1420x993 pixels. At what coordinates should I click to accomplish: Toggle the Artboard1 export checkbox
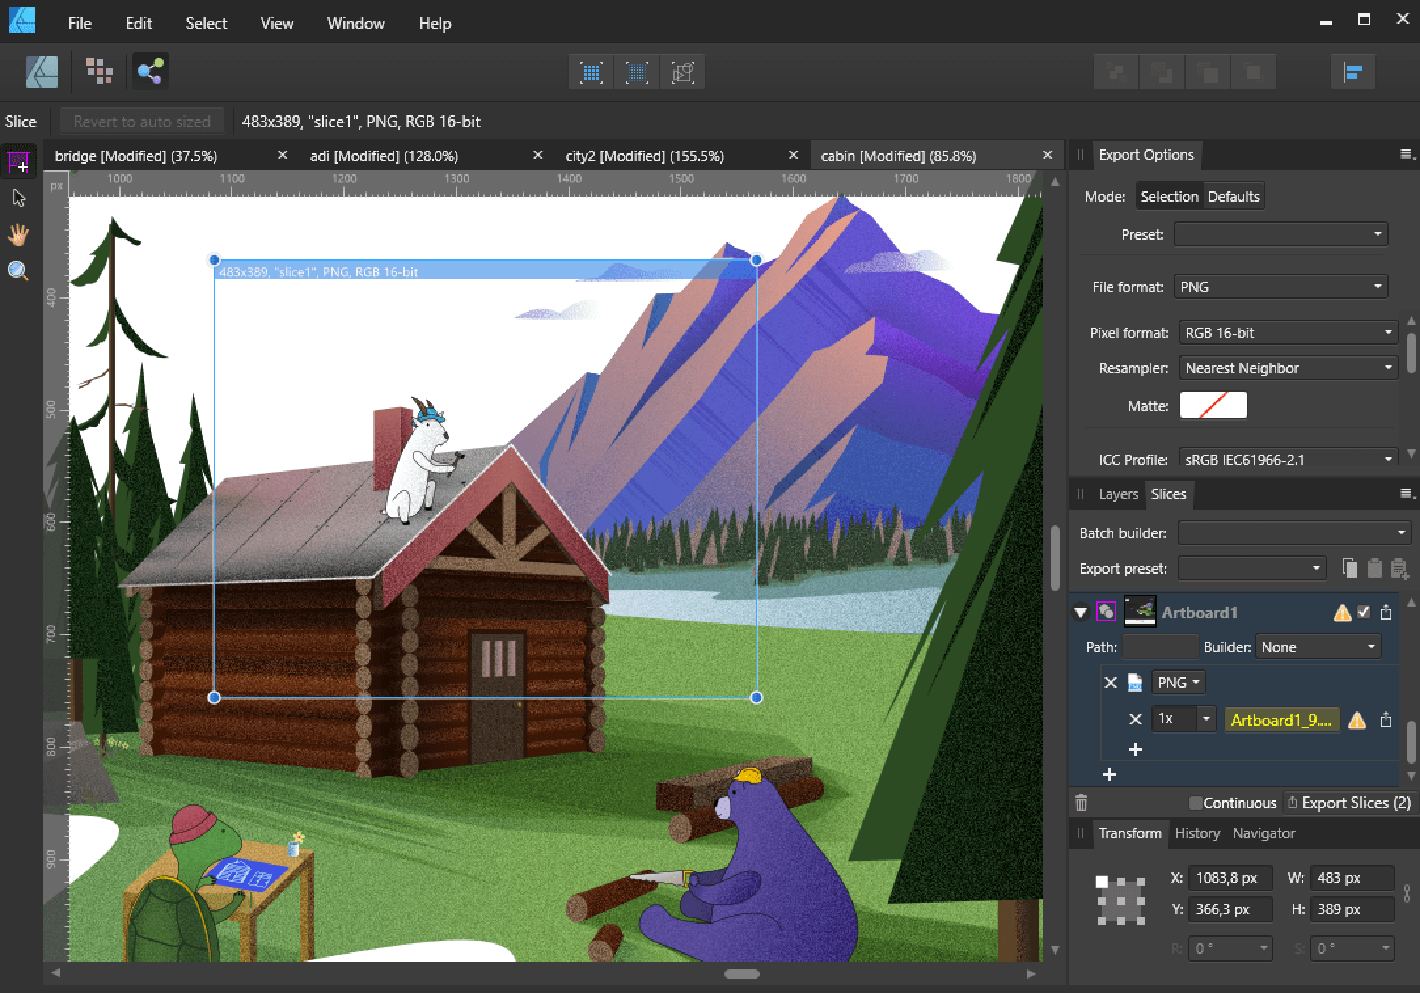pyautogui.click(x=1364, y=612)
